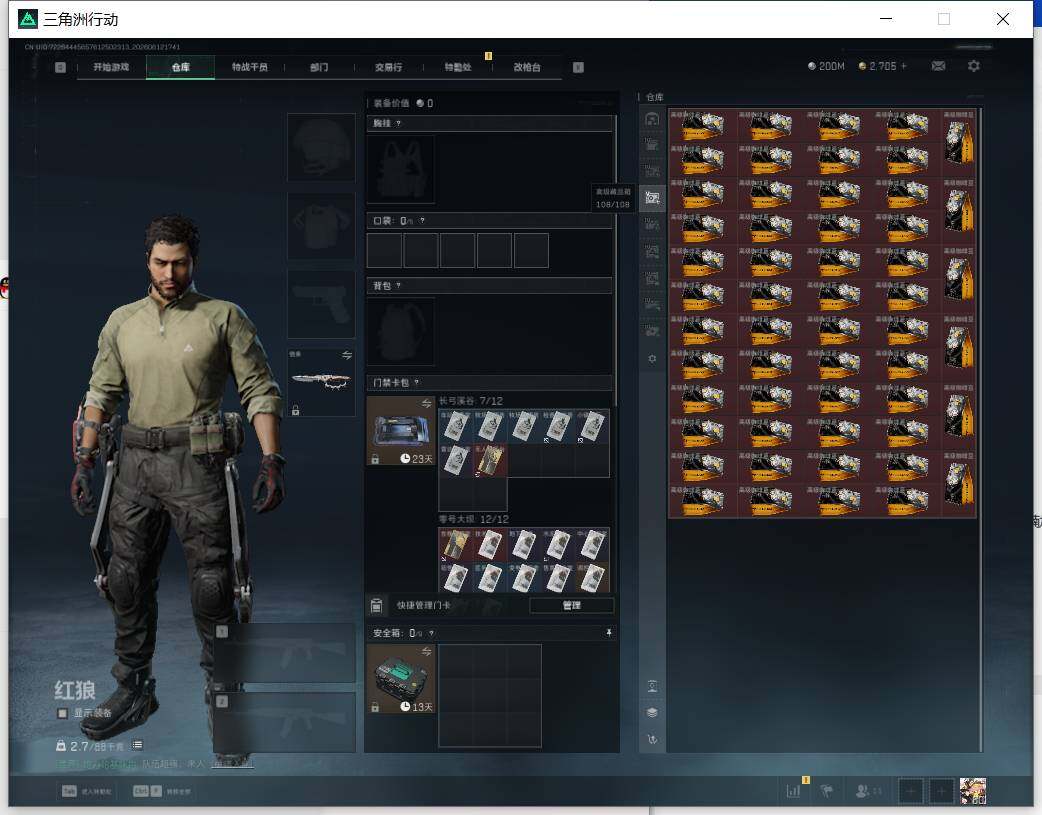This screenshot has height=815, width=1042.
Task: Show help for 安全箱 section
Action: 431,634
